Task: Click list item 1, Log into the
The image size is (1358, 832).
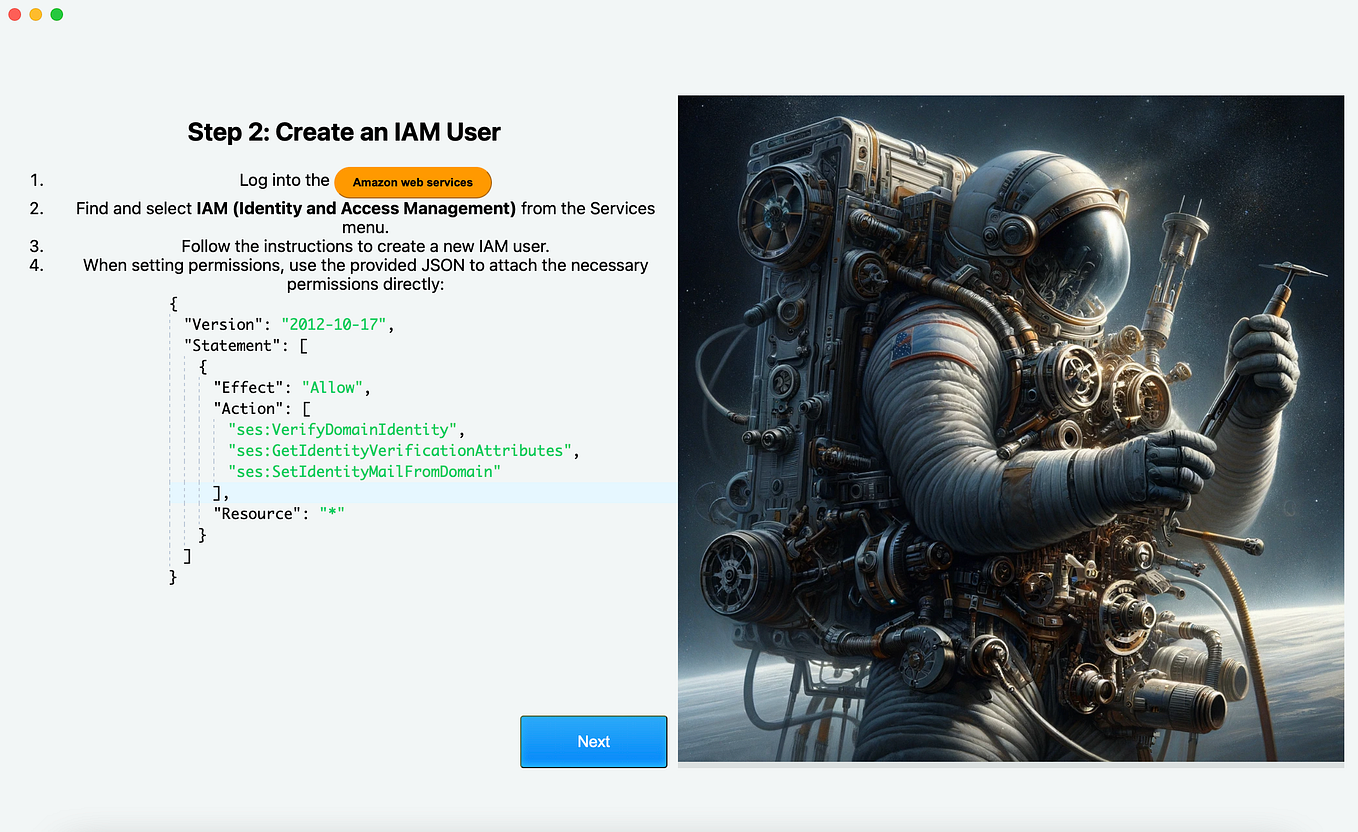Action: click(285, 180)
